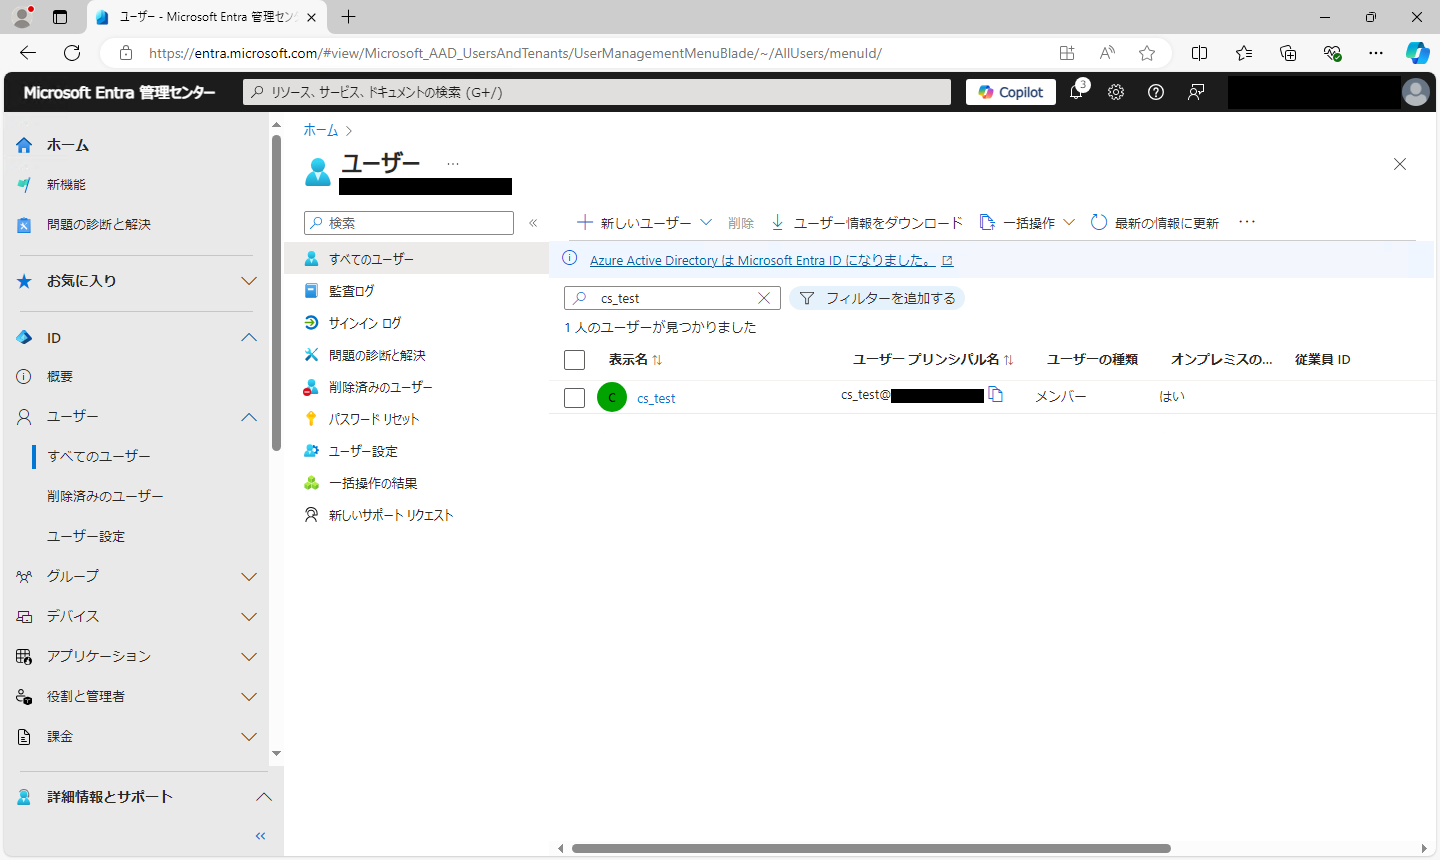Click ホーム breadcrumb link
Screen dimensions: 1440x860
pos(321,130)
